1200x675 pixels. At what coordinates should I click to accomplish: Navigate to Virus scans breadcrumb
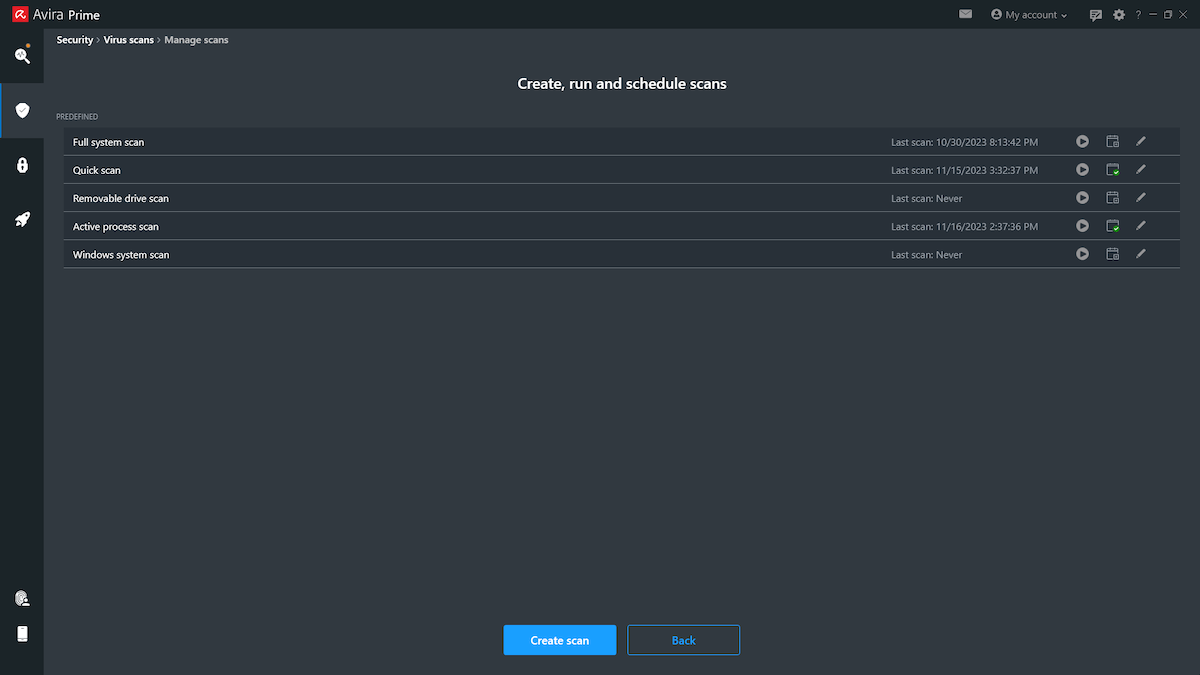[128, 39]
